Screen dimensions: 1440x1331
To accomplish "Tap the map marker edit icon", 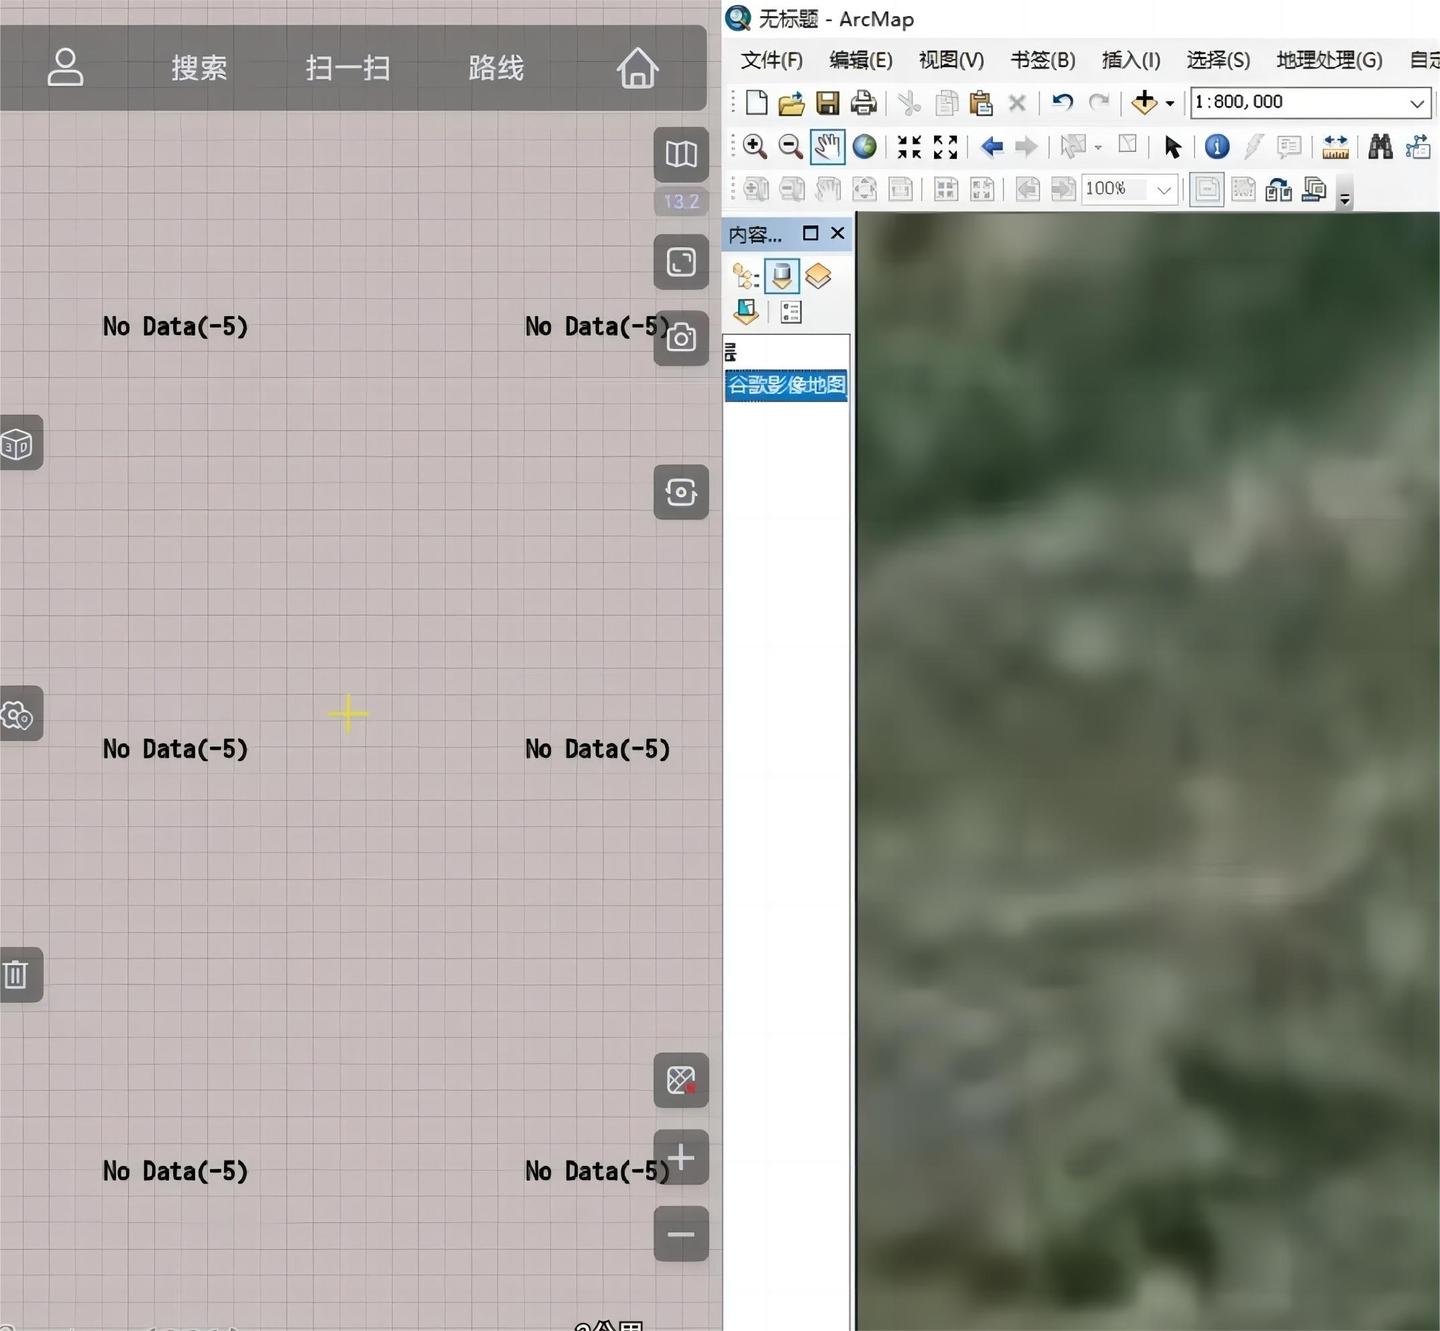I will coord(681,1080).
